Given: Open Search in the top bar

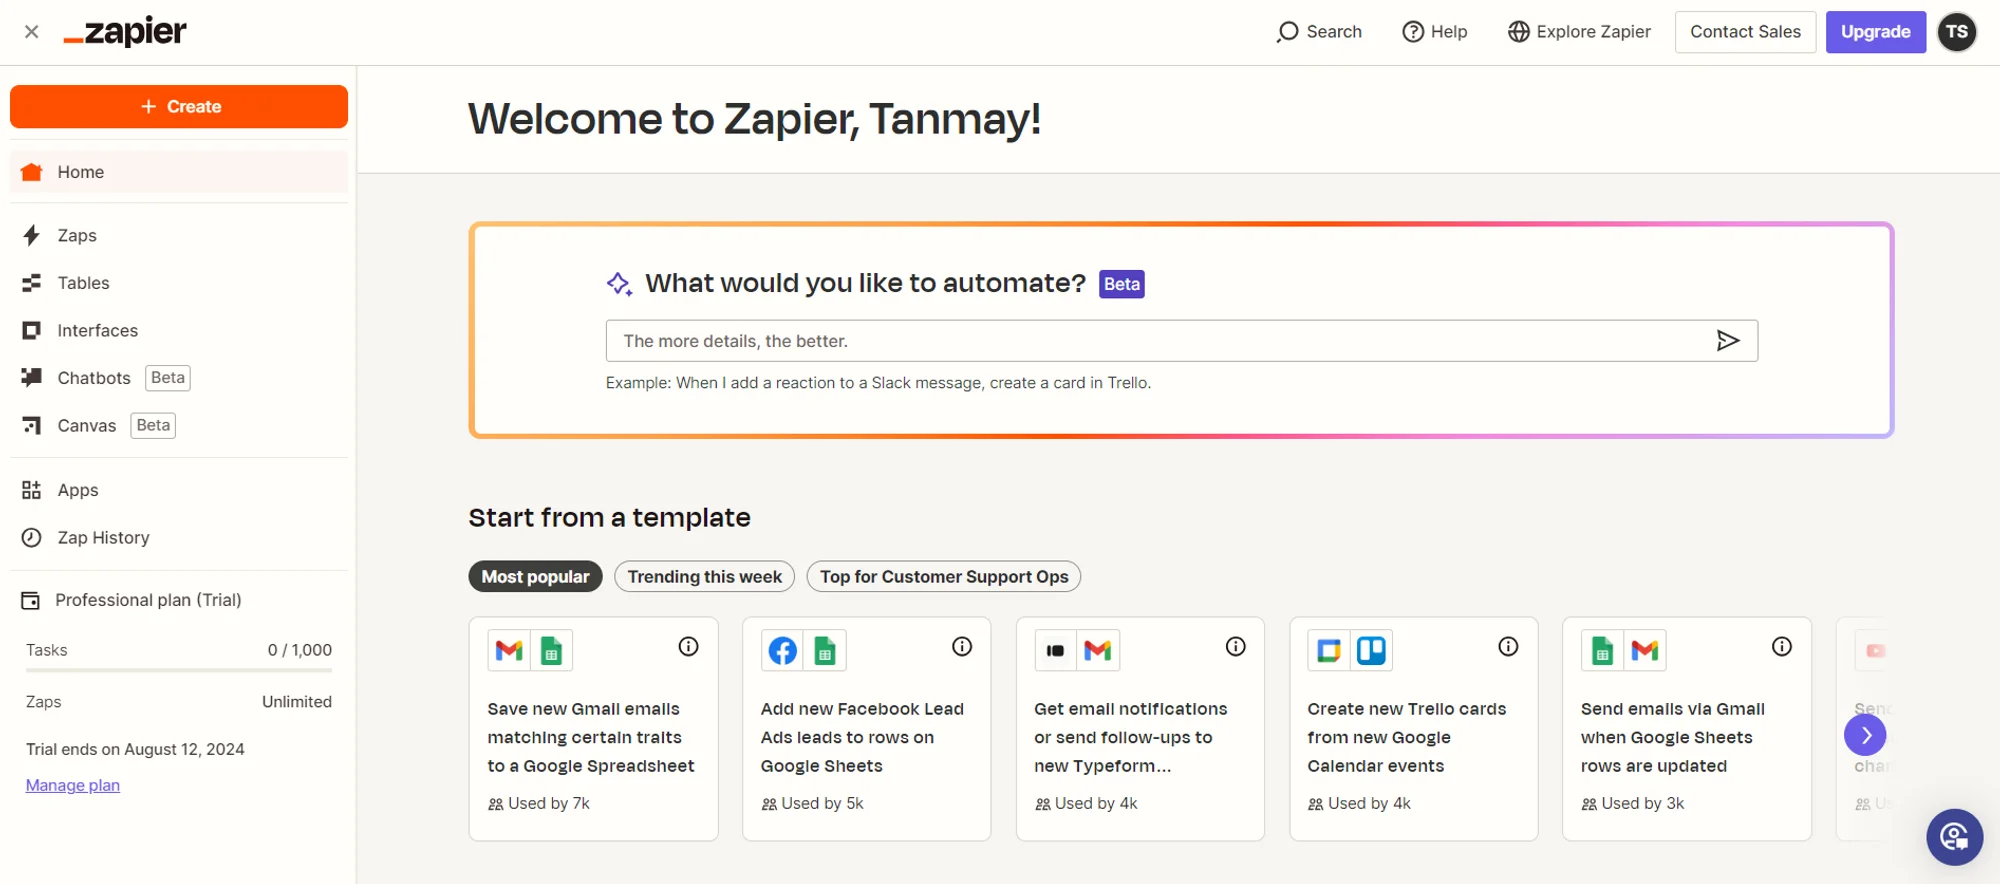Looking at the screenshot, I should [x=1319, y=32].
